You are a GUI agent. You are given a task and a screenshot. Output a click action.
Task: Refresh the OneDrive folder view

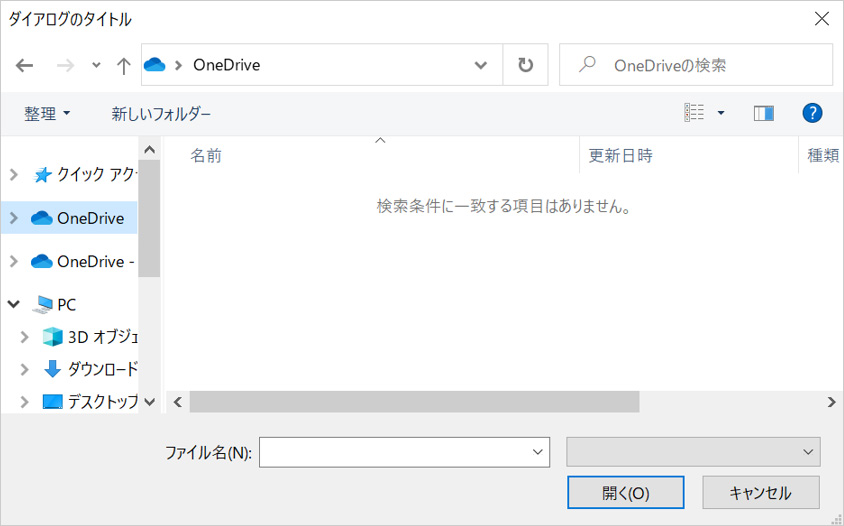[x=525, y=65]
